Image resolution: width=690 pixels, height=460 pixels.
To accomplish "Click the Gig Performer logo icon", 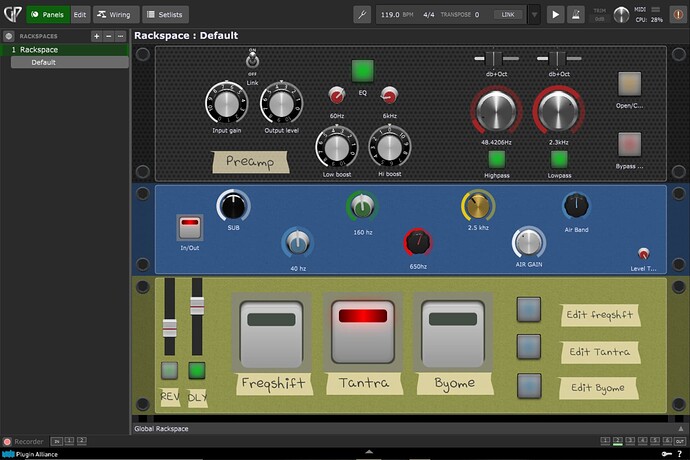I will point(13,14).
